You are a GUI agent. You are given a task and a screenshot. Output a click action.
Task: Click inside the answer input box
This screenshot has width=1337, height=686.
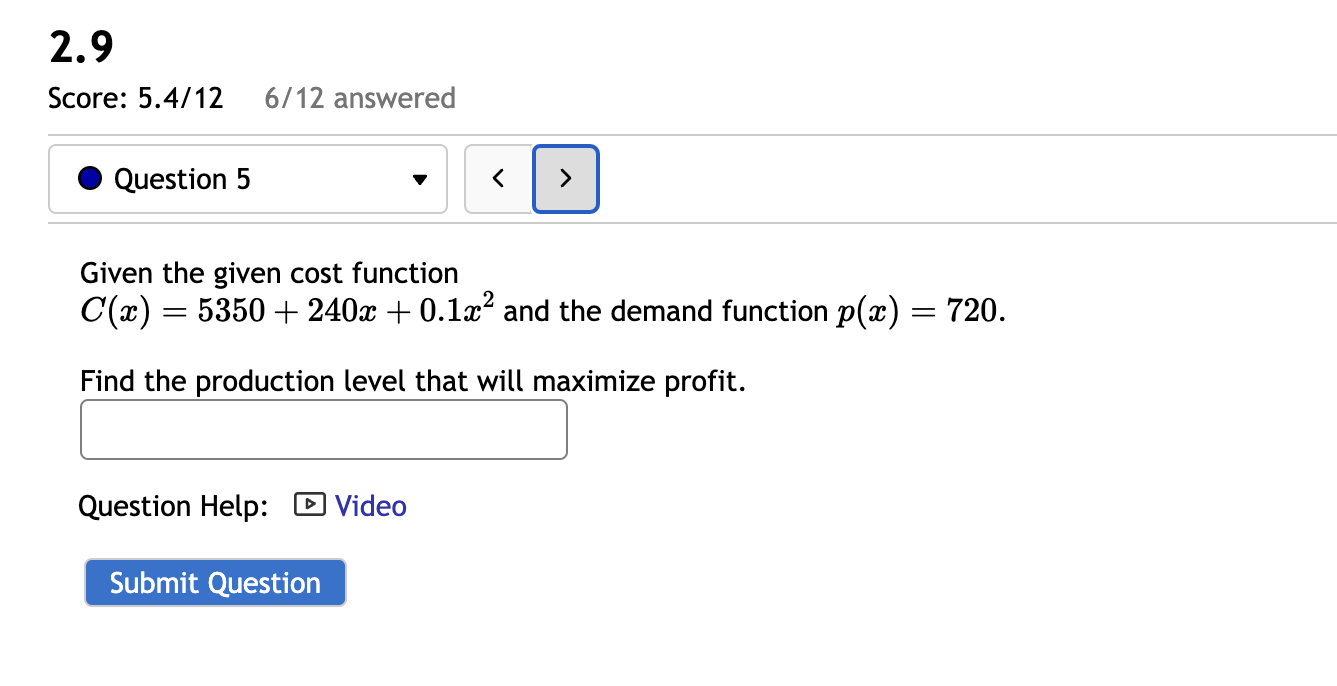point(323,428)
